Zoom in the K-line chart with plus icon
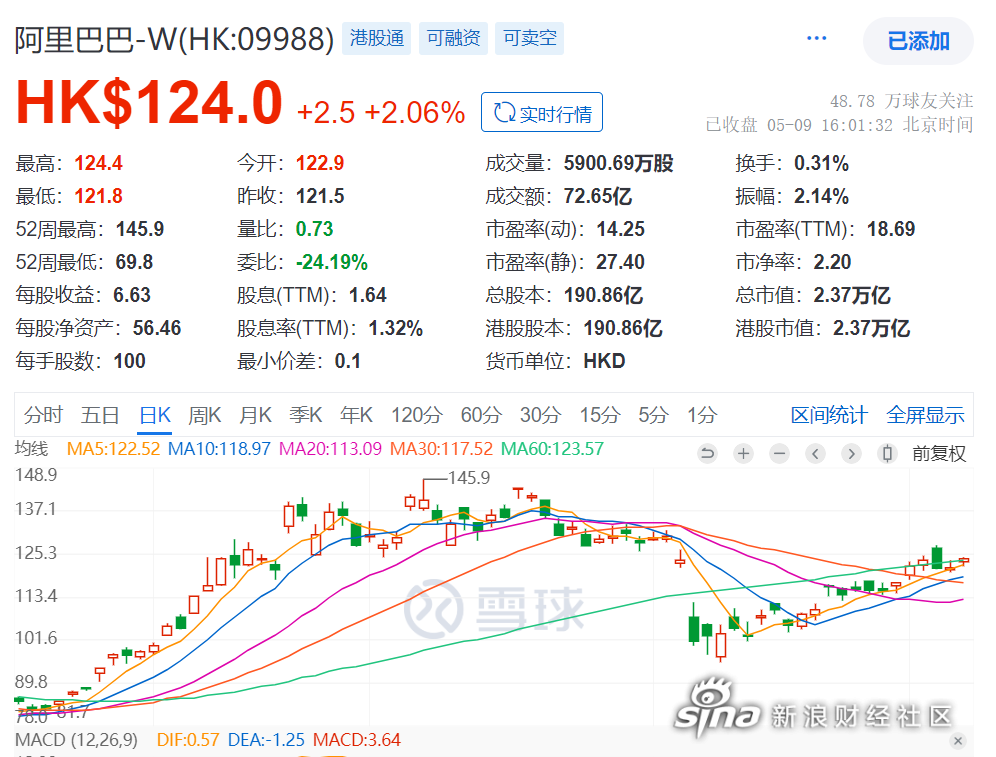 point(743,453)
